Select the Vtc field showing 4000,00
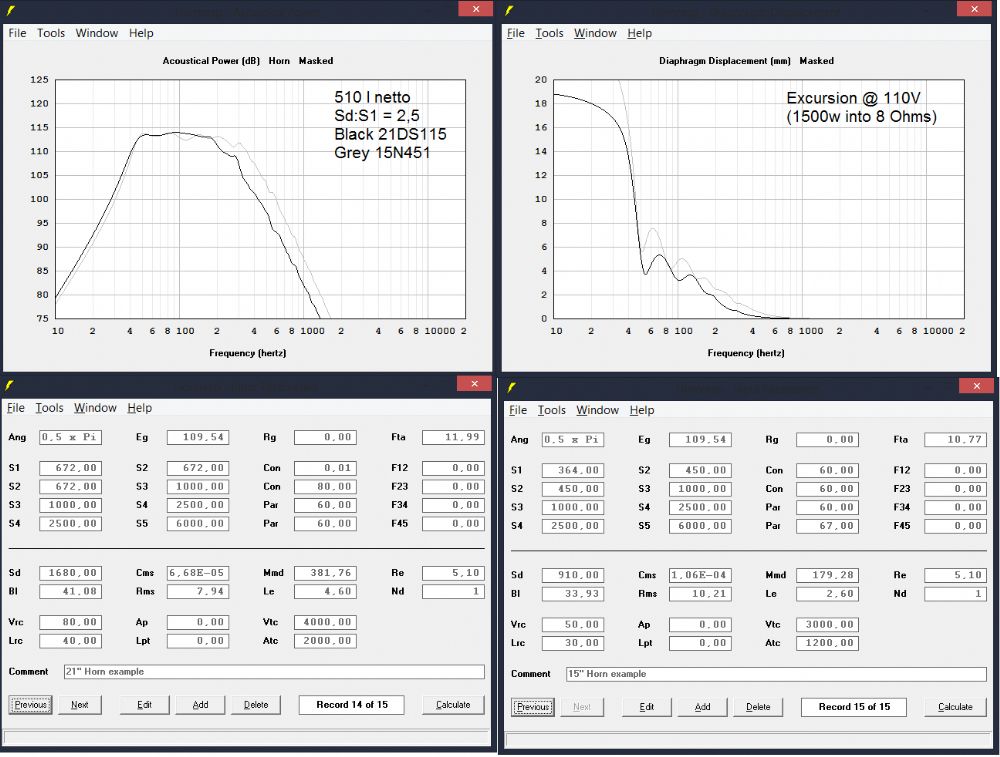 (325, 622)
